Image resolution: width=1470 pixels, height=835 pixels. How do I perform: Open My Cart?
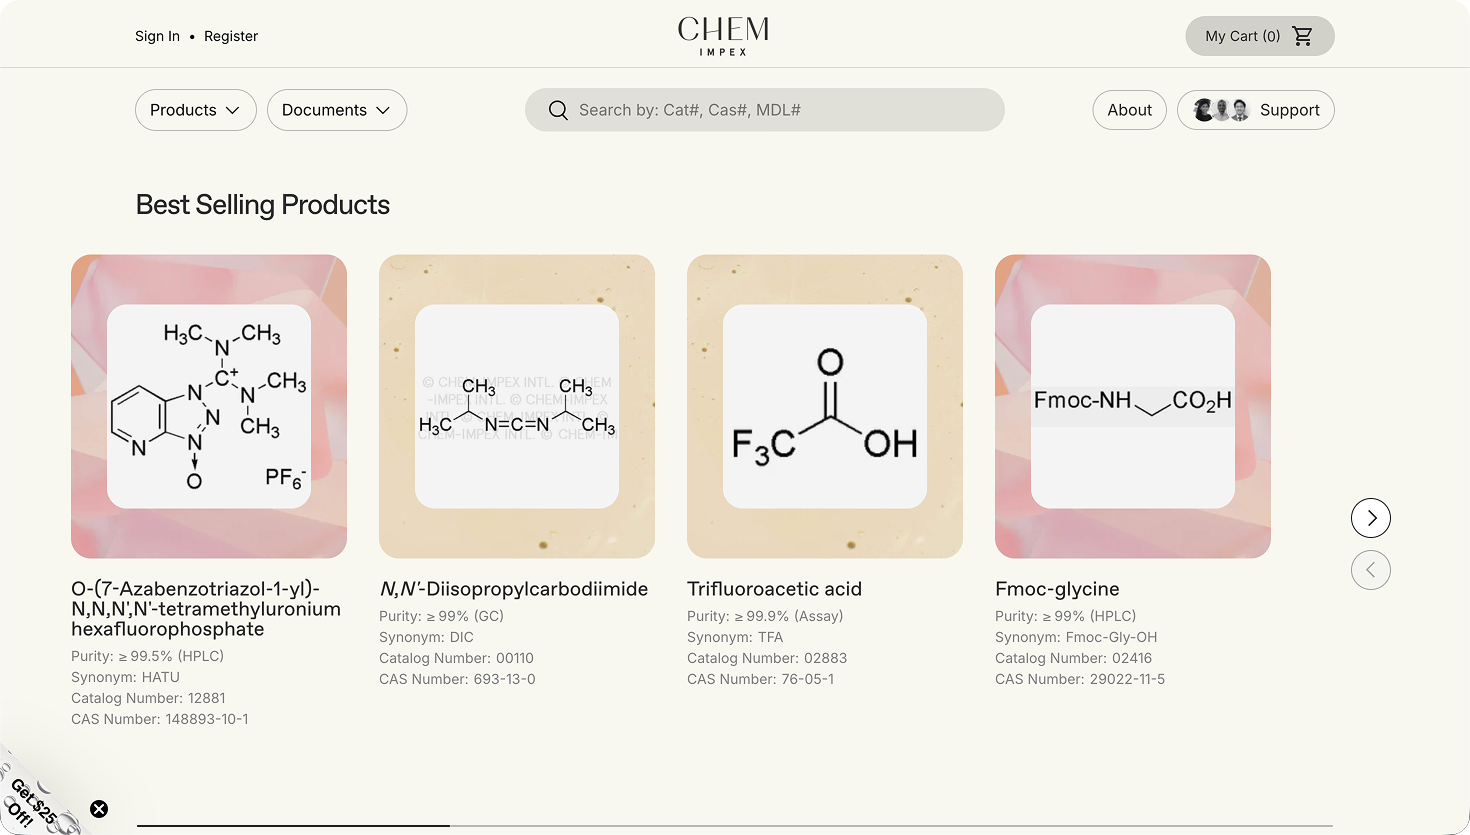click(1242, 36)
